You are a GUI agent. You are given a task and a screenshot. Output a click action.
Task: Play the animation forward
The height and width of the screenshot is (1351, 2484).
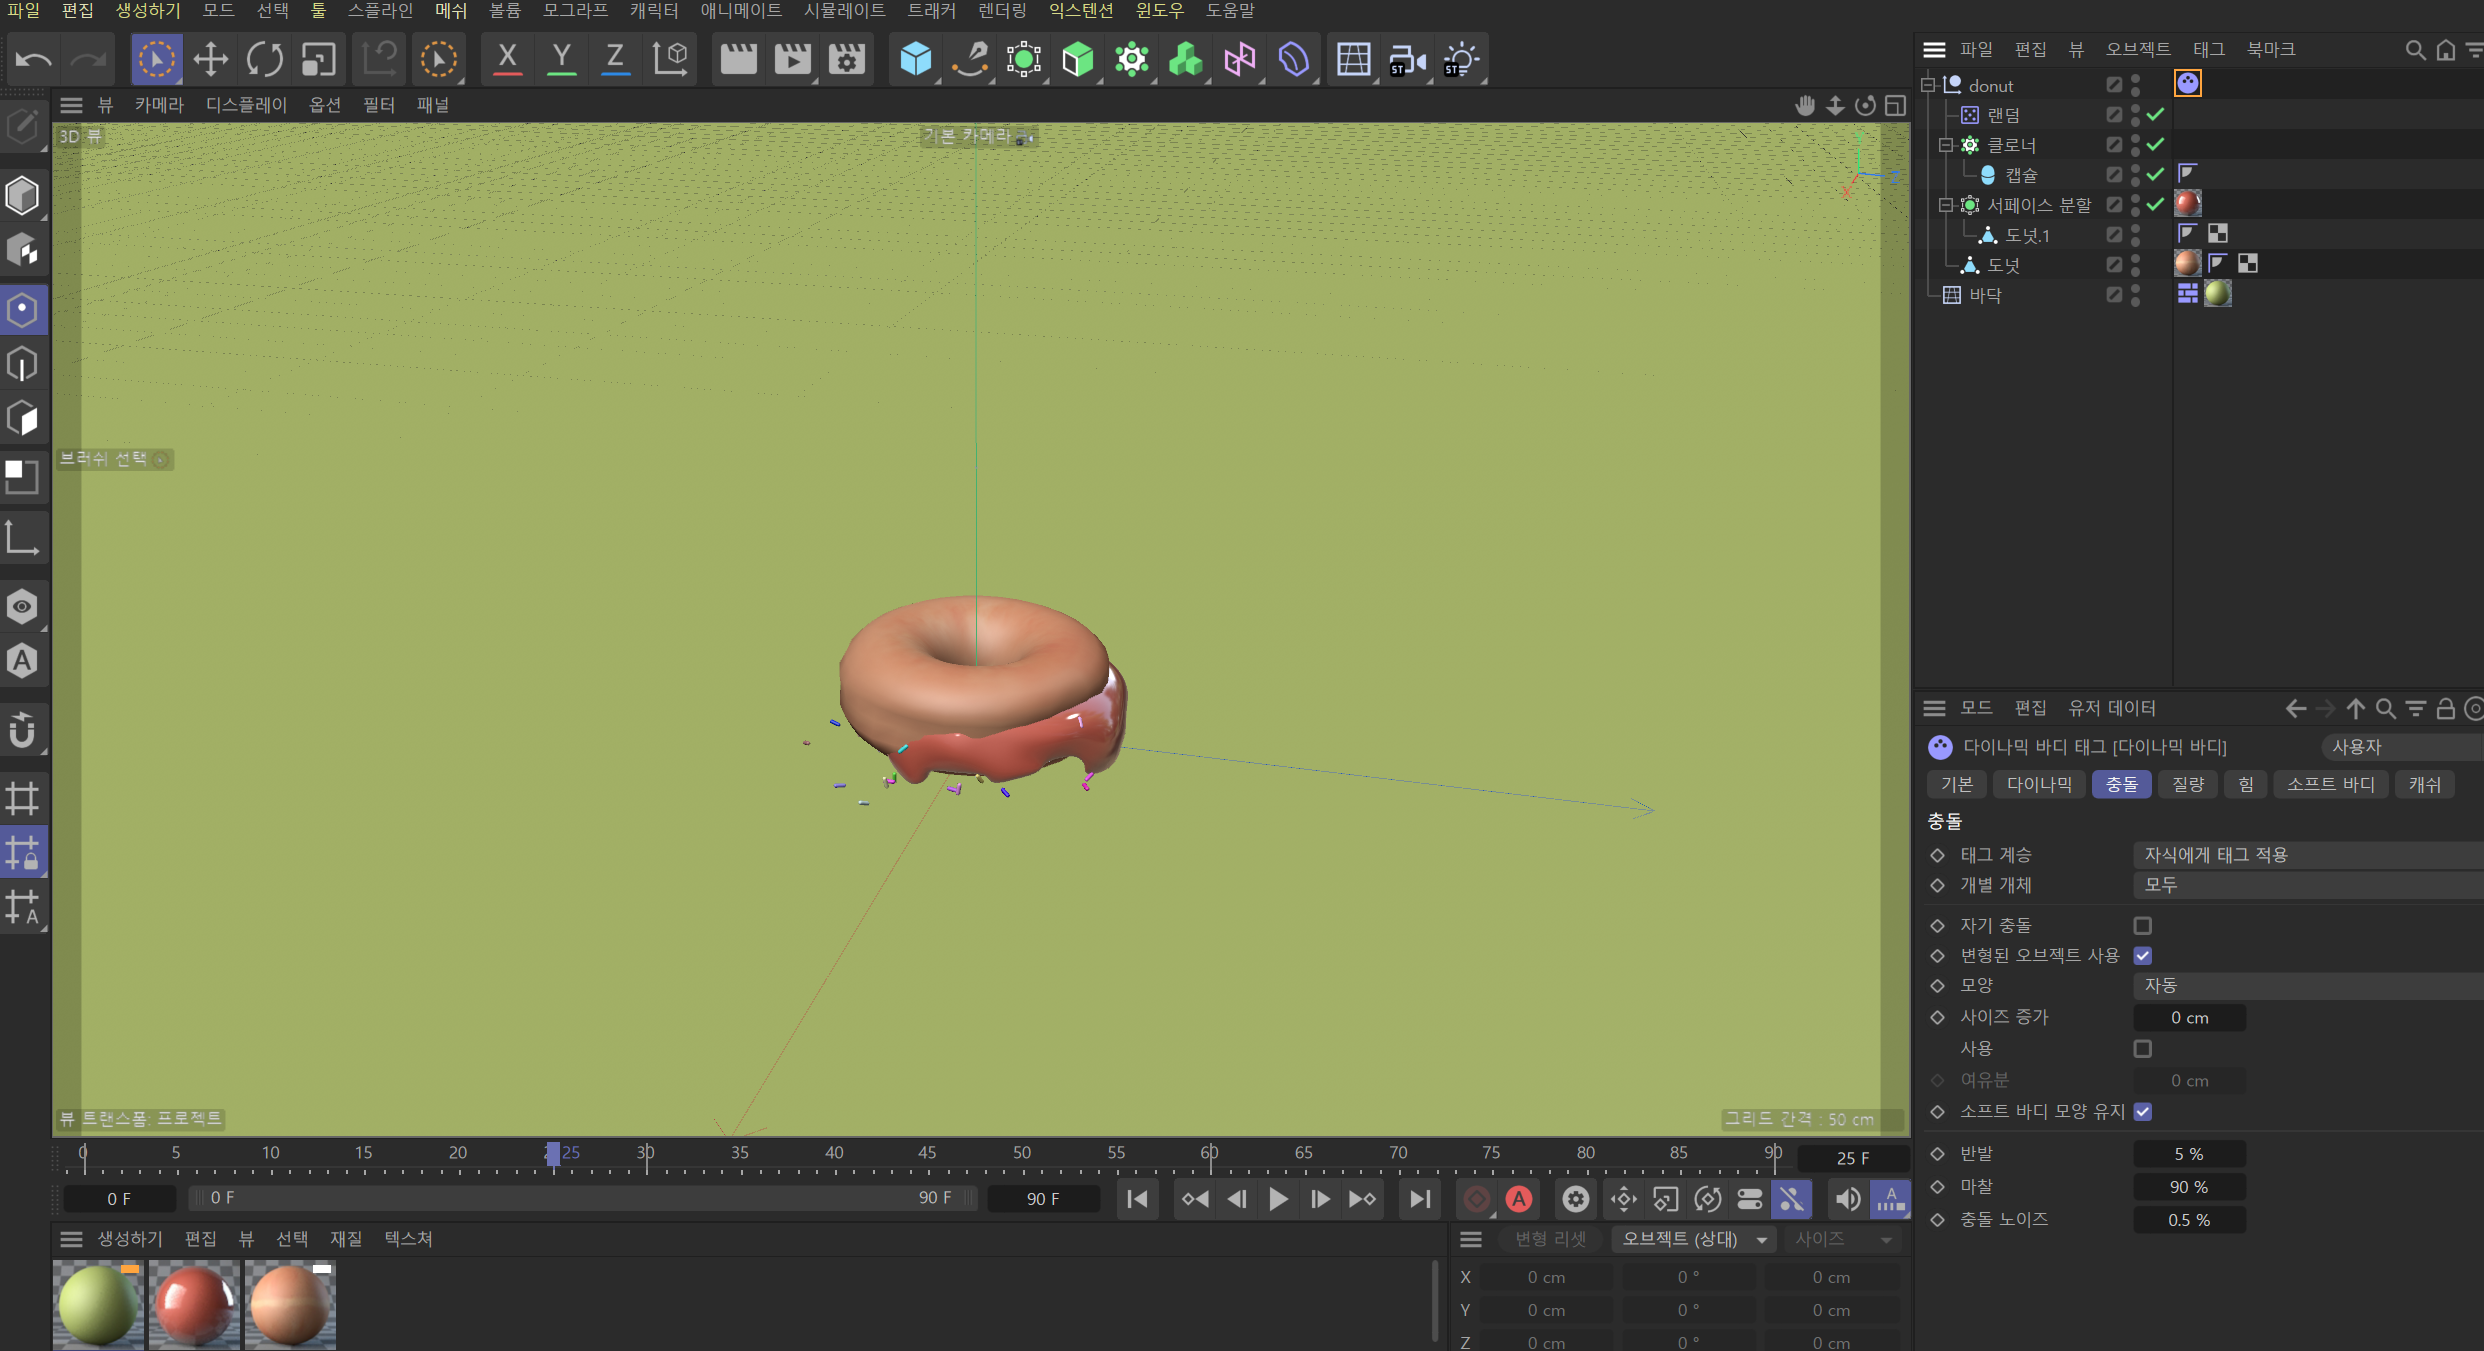tap(1278, 1198)
